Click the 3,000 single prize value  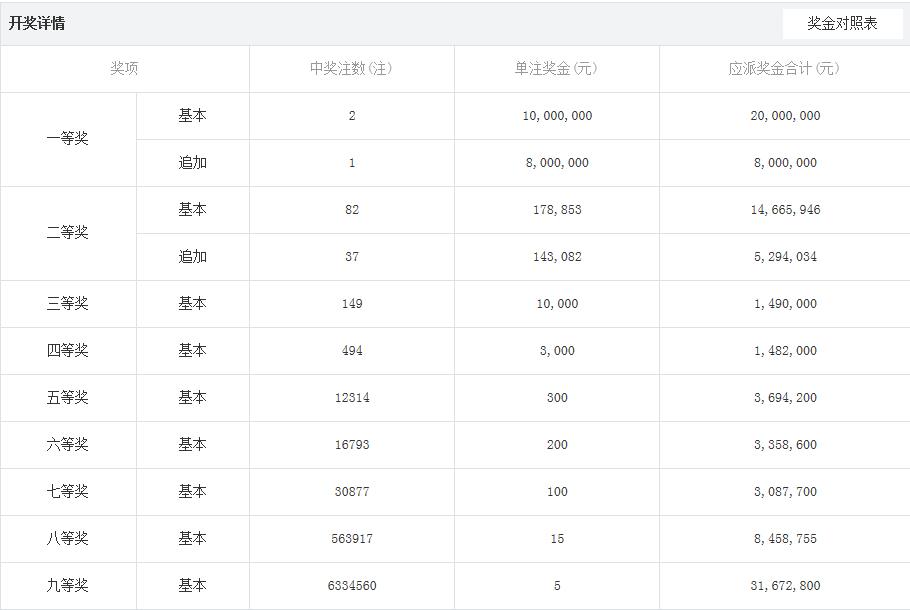click(x=557, y=351)
